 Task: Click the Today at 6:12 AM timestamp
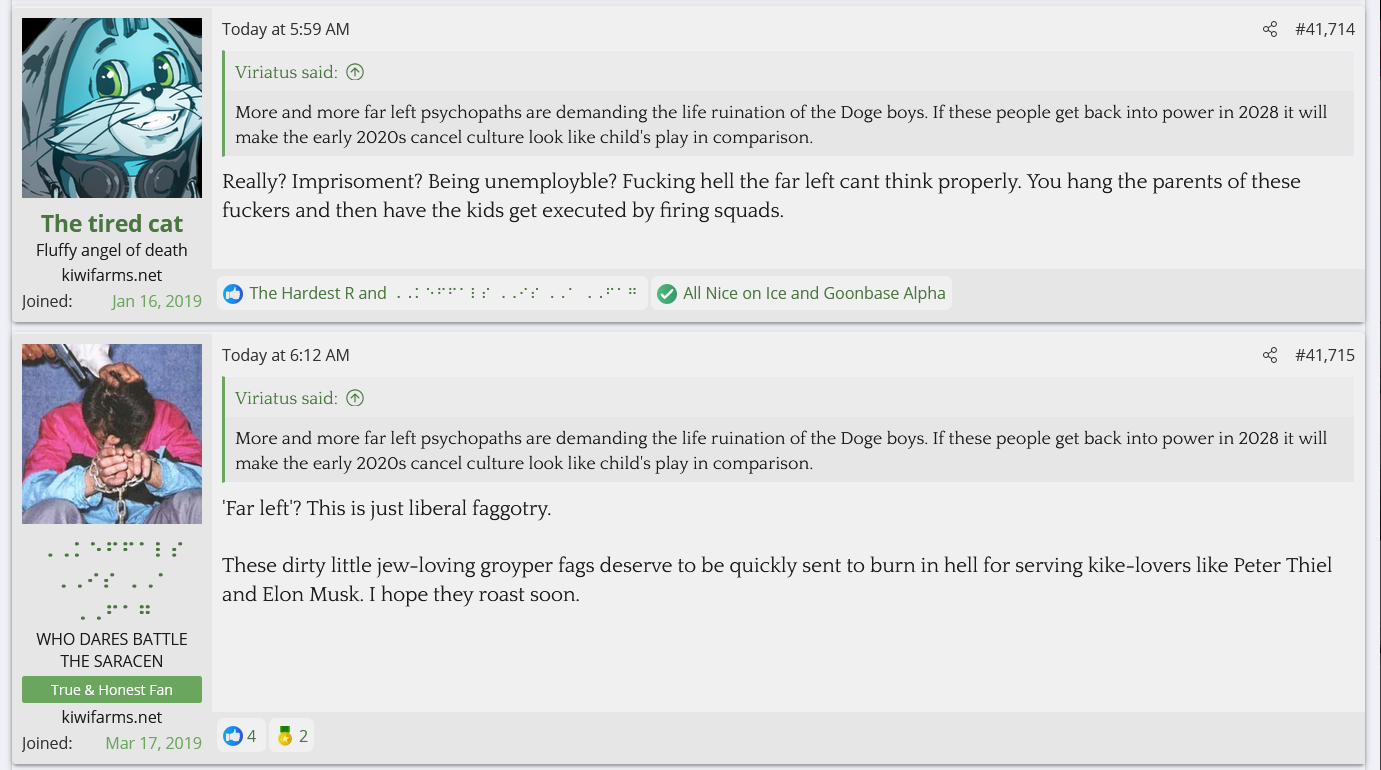click(x=286, y=356)
